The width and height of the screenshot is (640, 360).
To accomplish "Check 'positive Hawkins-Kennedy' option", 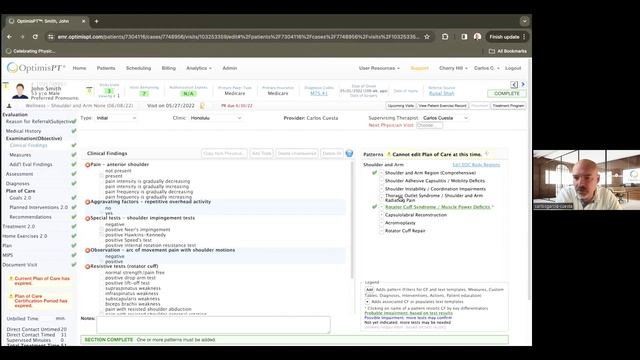I will (102, 235).
